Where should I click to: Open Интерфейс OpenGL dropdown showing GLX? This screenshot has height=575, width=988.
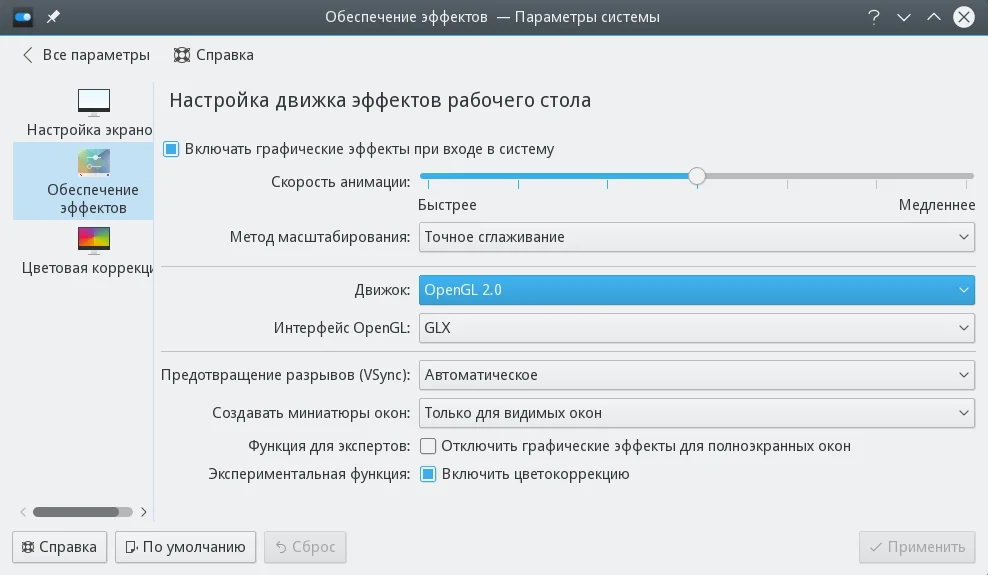[x=697, y=327]
